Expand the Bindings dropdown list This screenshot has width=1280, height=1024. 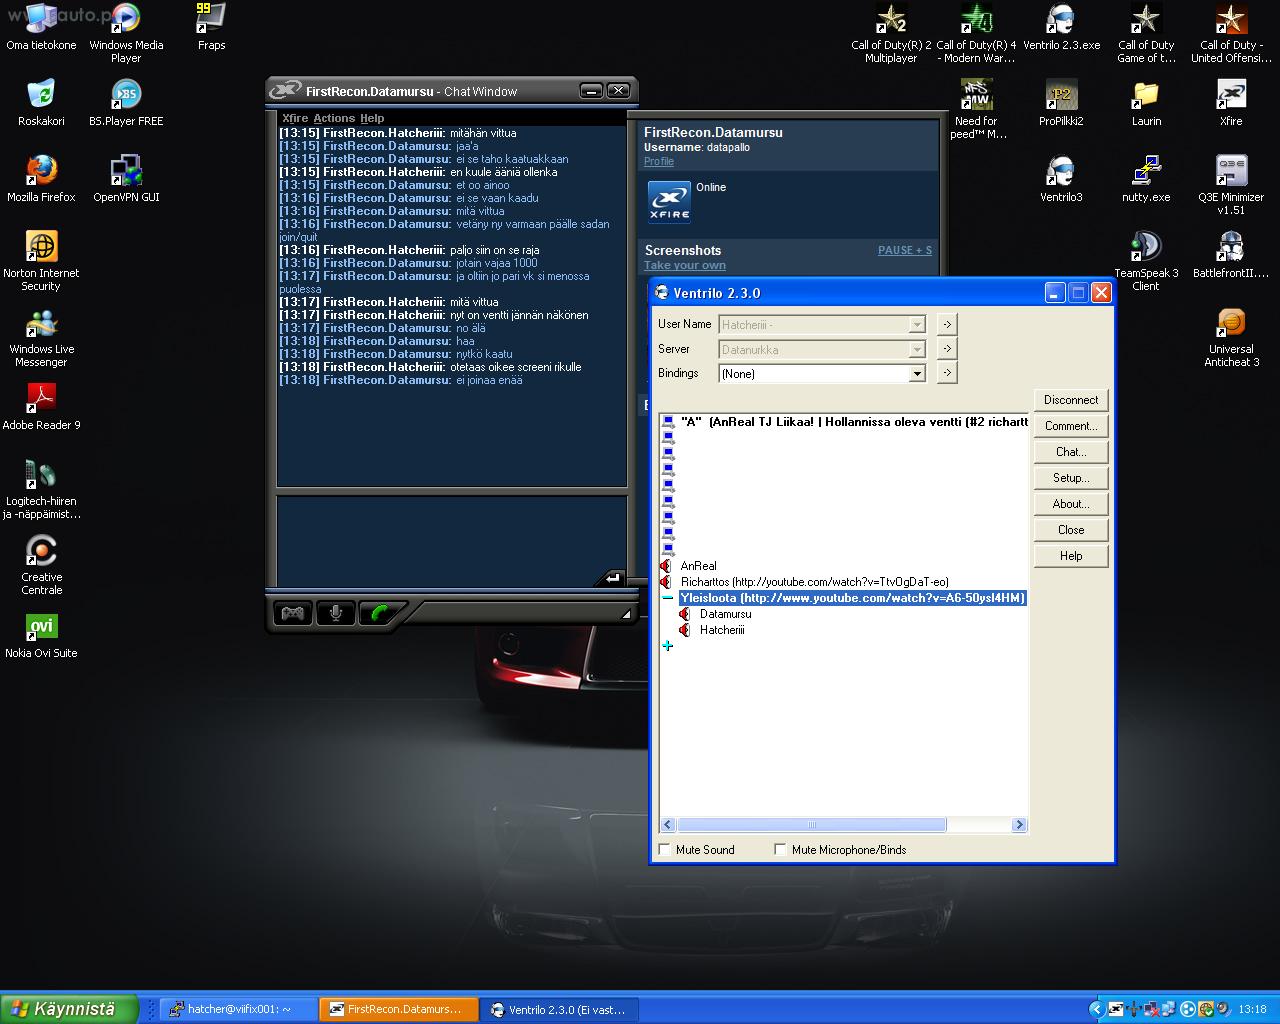tap(916, 374)
